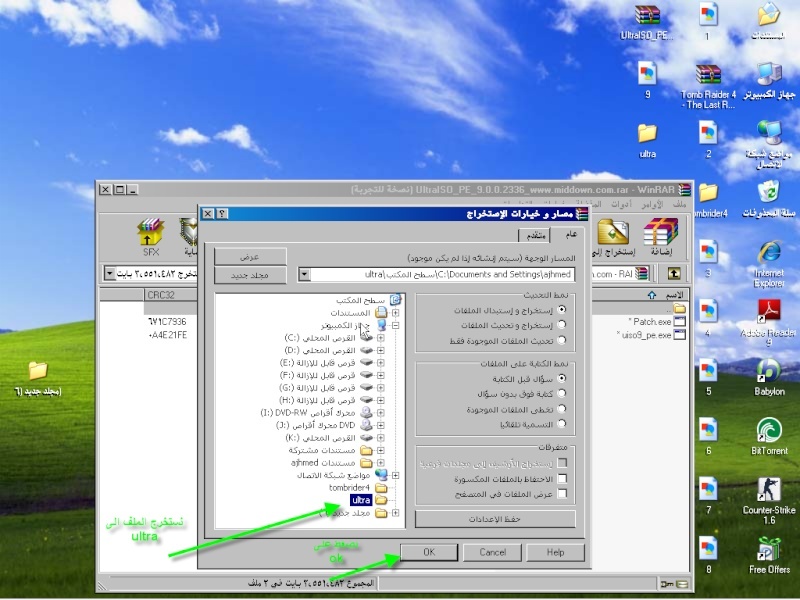Image resolution: width=800 pixels, height=600 pixels.
Task: Click the Help button in the dialog
Action: tap(555, 552)
